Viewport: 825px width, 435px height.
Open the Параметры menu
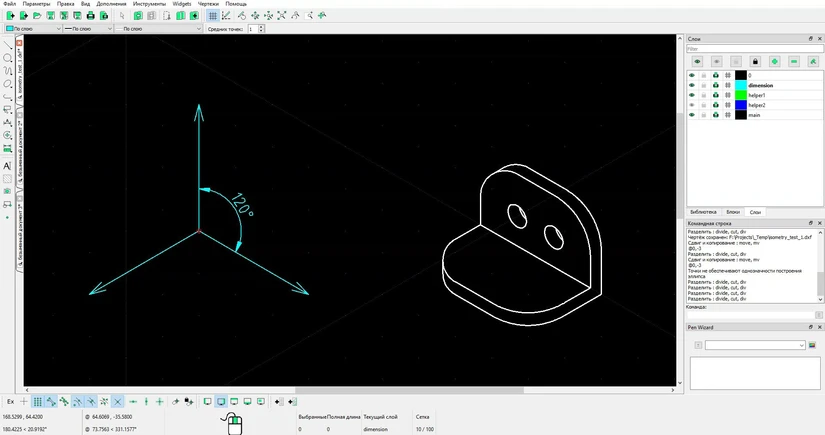tap(37, 4)
